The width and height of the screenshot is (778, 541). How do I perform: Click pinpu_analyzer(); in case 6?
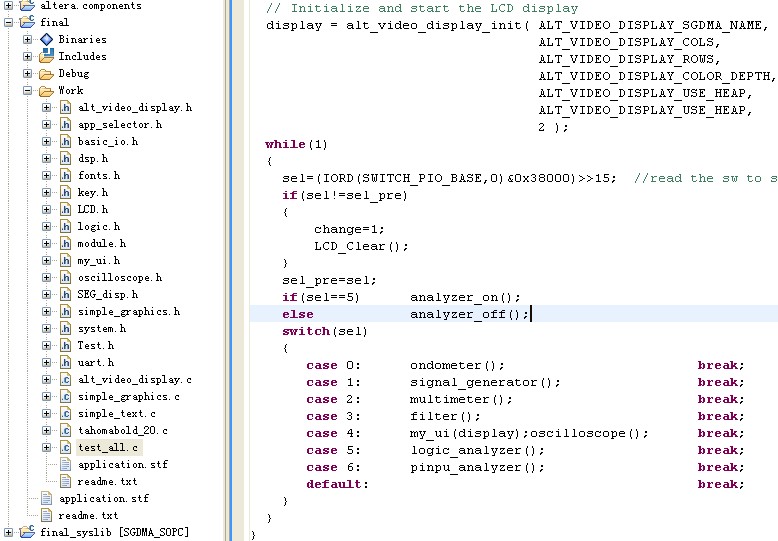(x=477, y=468)
